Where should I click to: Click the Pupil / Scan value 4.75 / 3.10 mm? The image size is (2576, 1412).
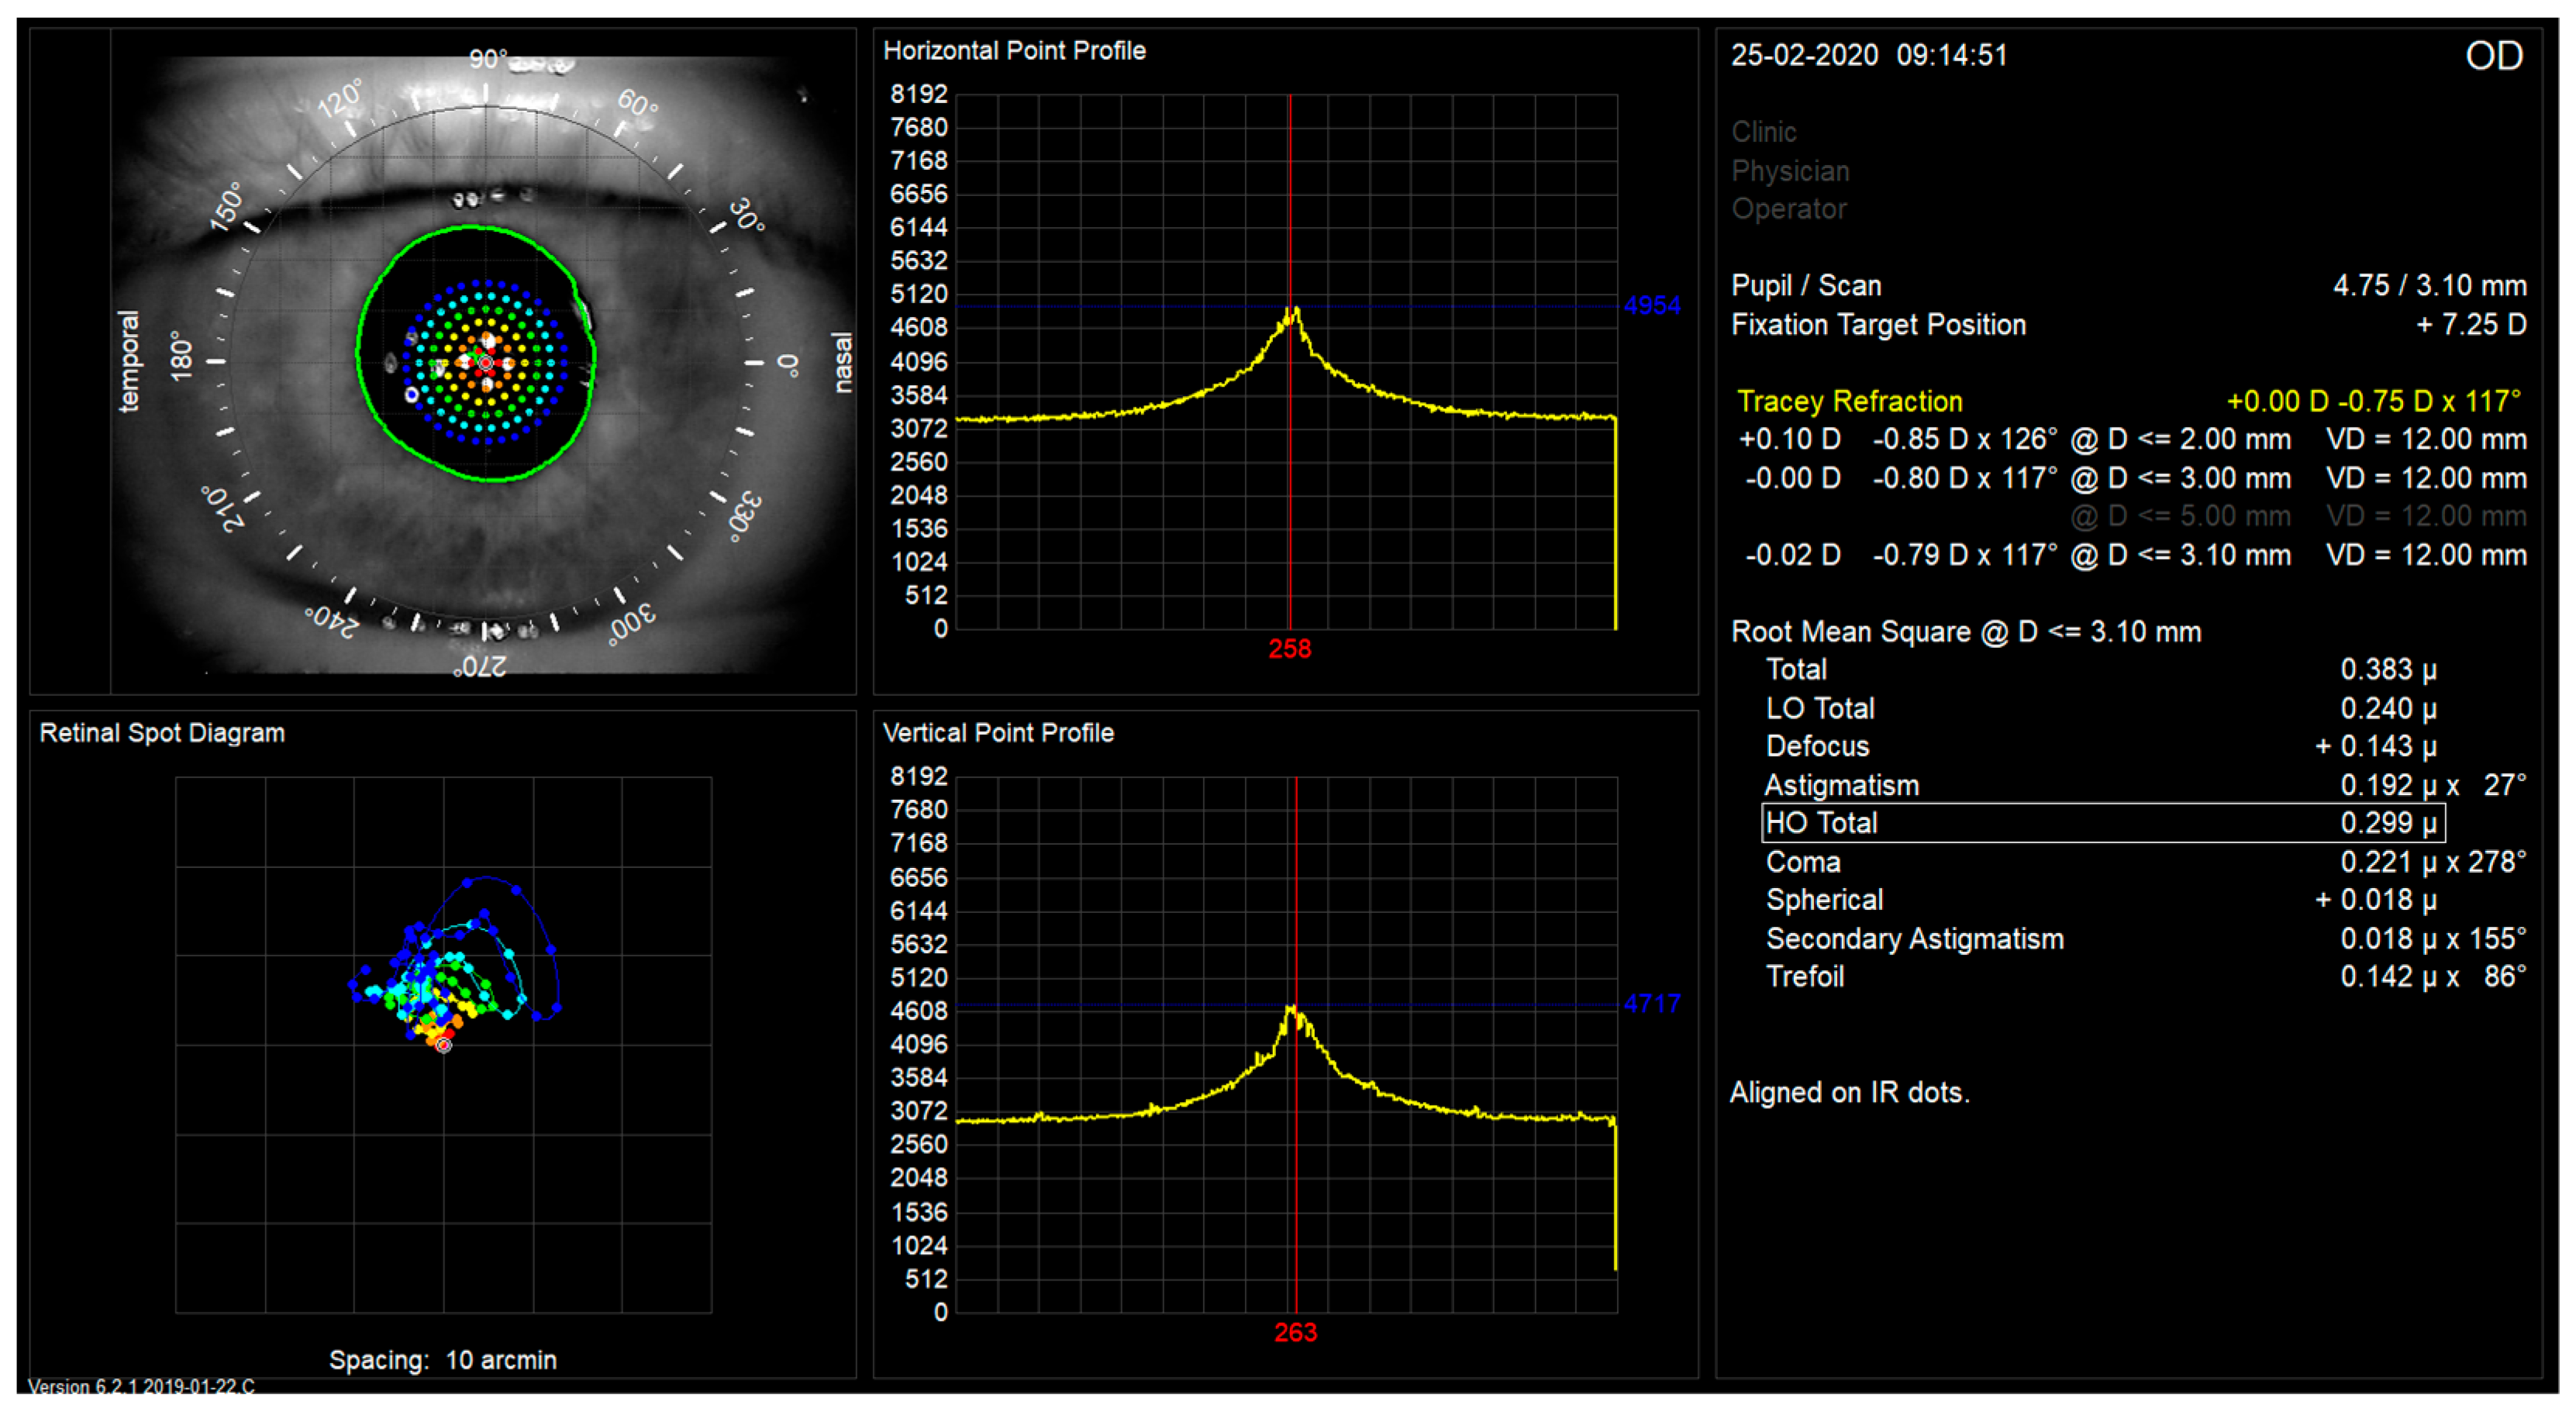coord(2429,286)
